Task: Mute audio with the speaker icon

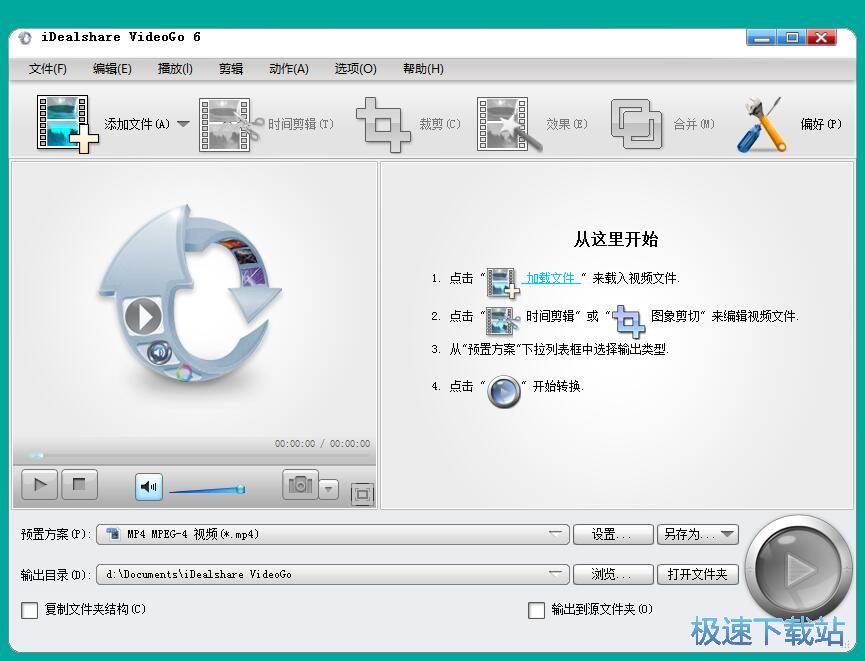Action: click(x=149, y=487)
